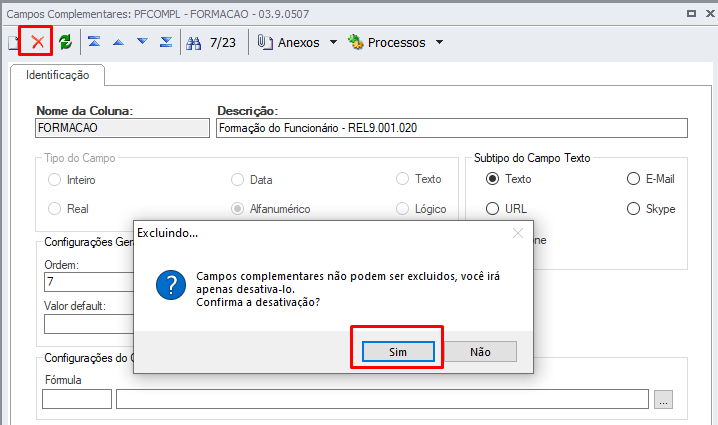
Task: Select the Inteiro radio button
Action: [54, 180]
